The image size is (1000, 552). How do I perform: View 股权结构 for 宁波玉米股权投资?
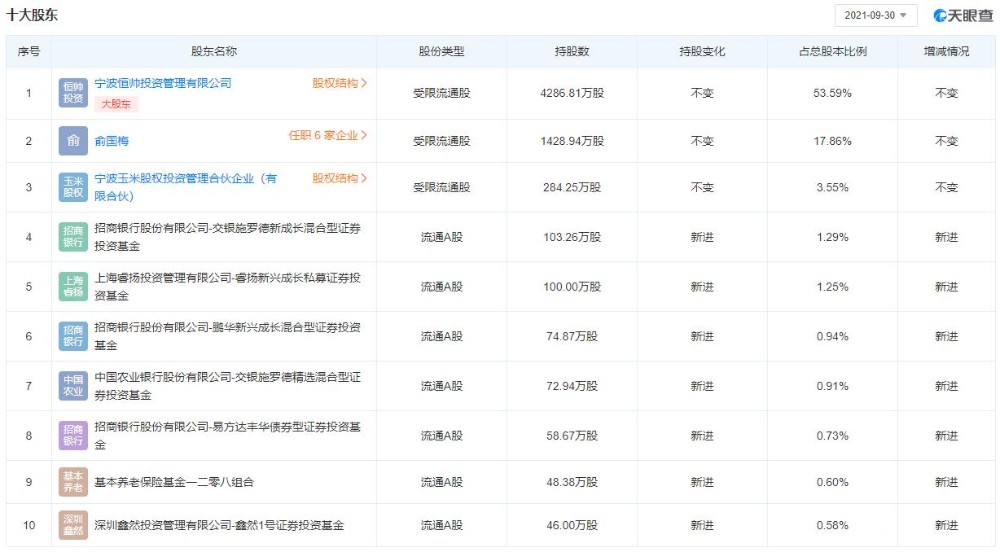339,178
